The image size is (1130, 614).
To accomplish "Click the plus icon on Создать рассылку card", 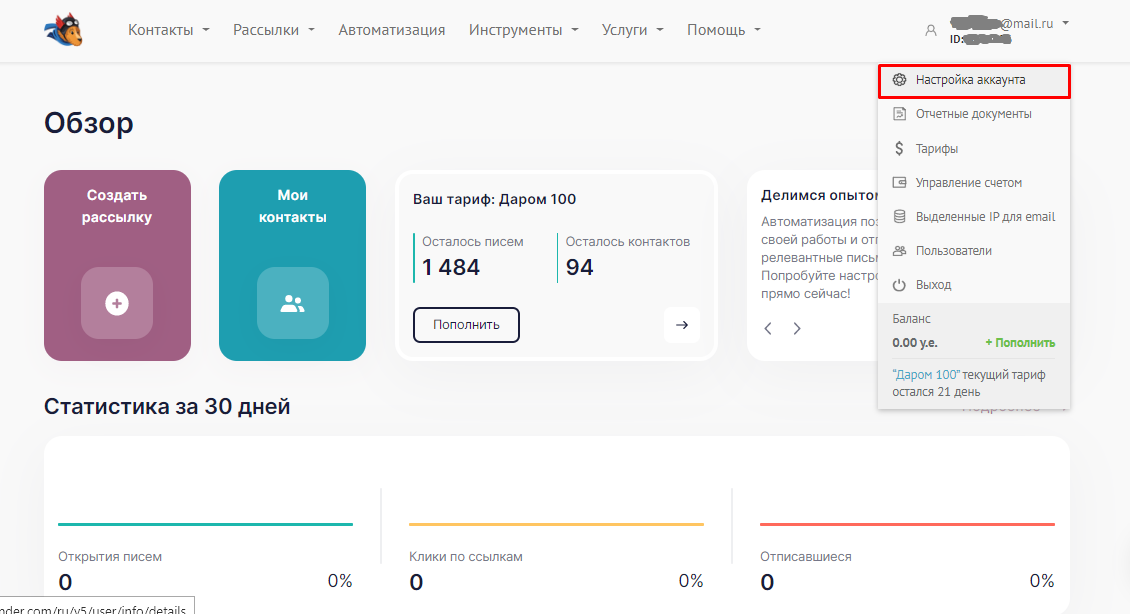I will [x=117, y=303].
